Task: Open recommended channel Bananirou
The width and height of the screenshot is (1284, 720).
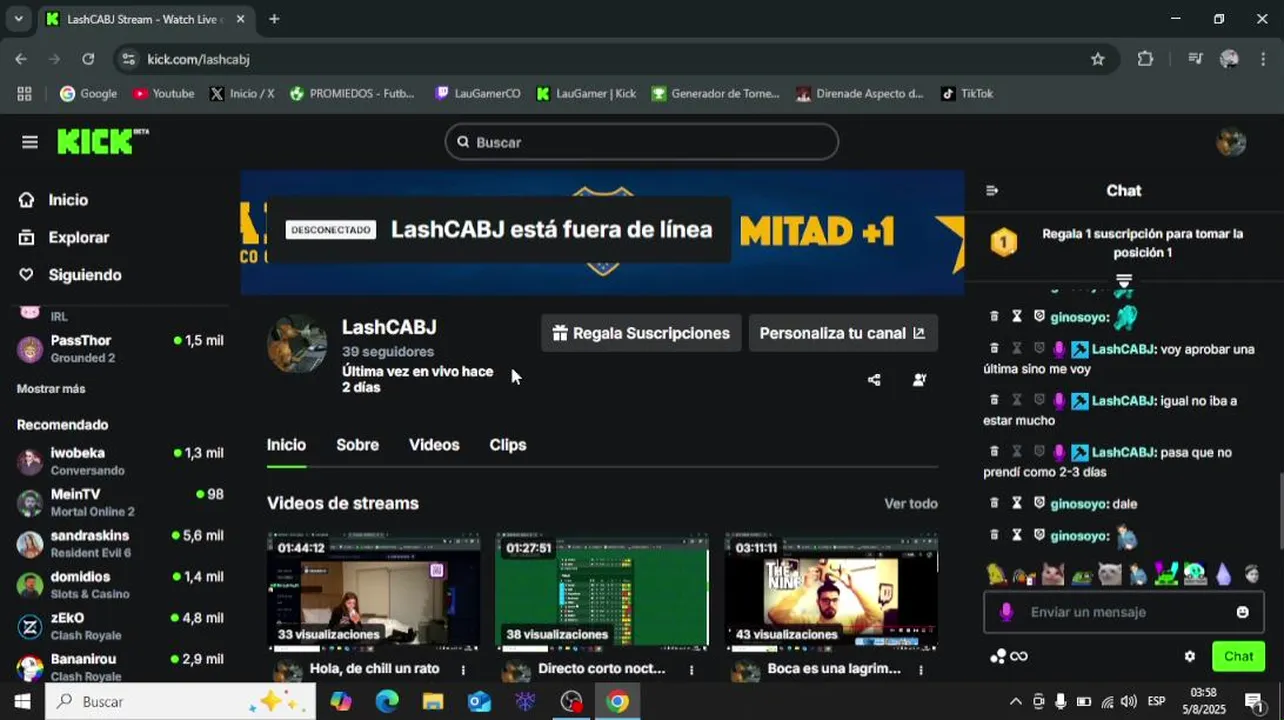Action: click(120, 667)
